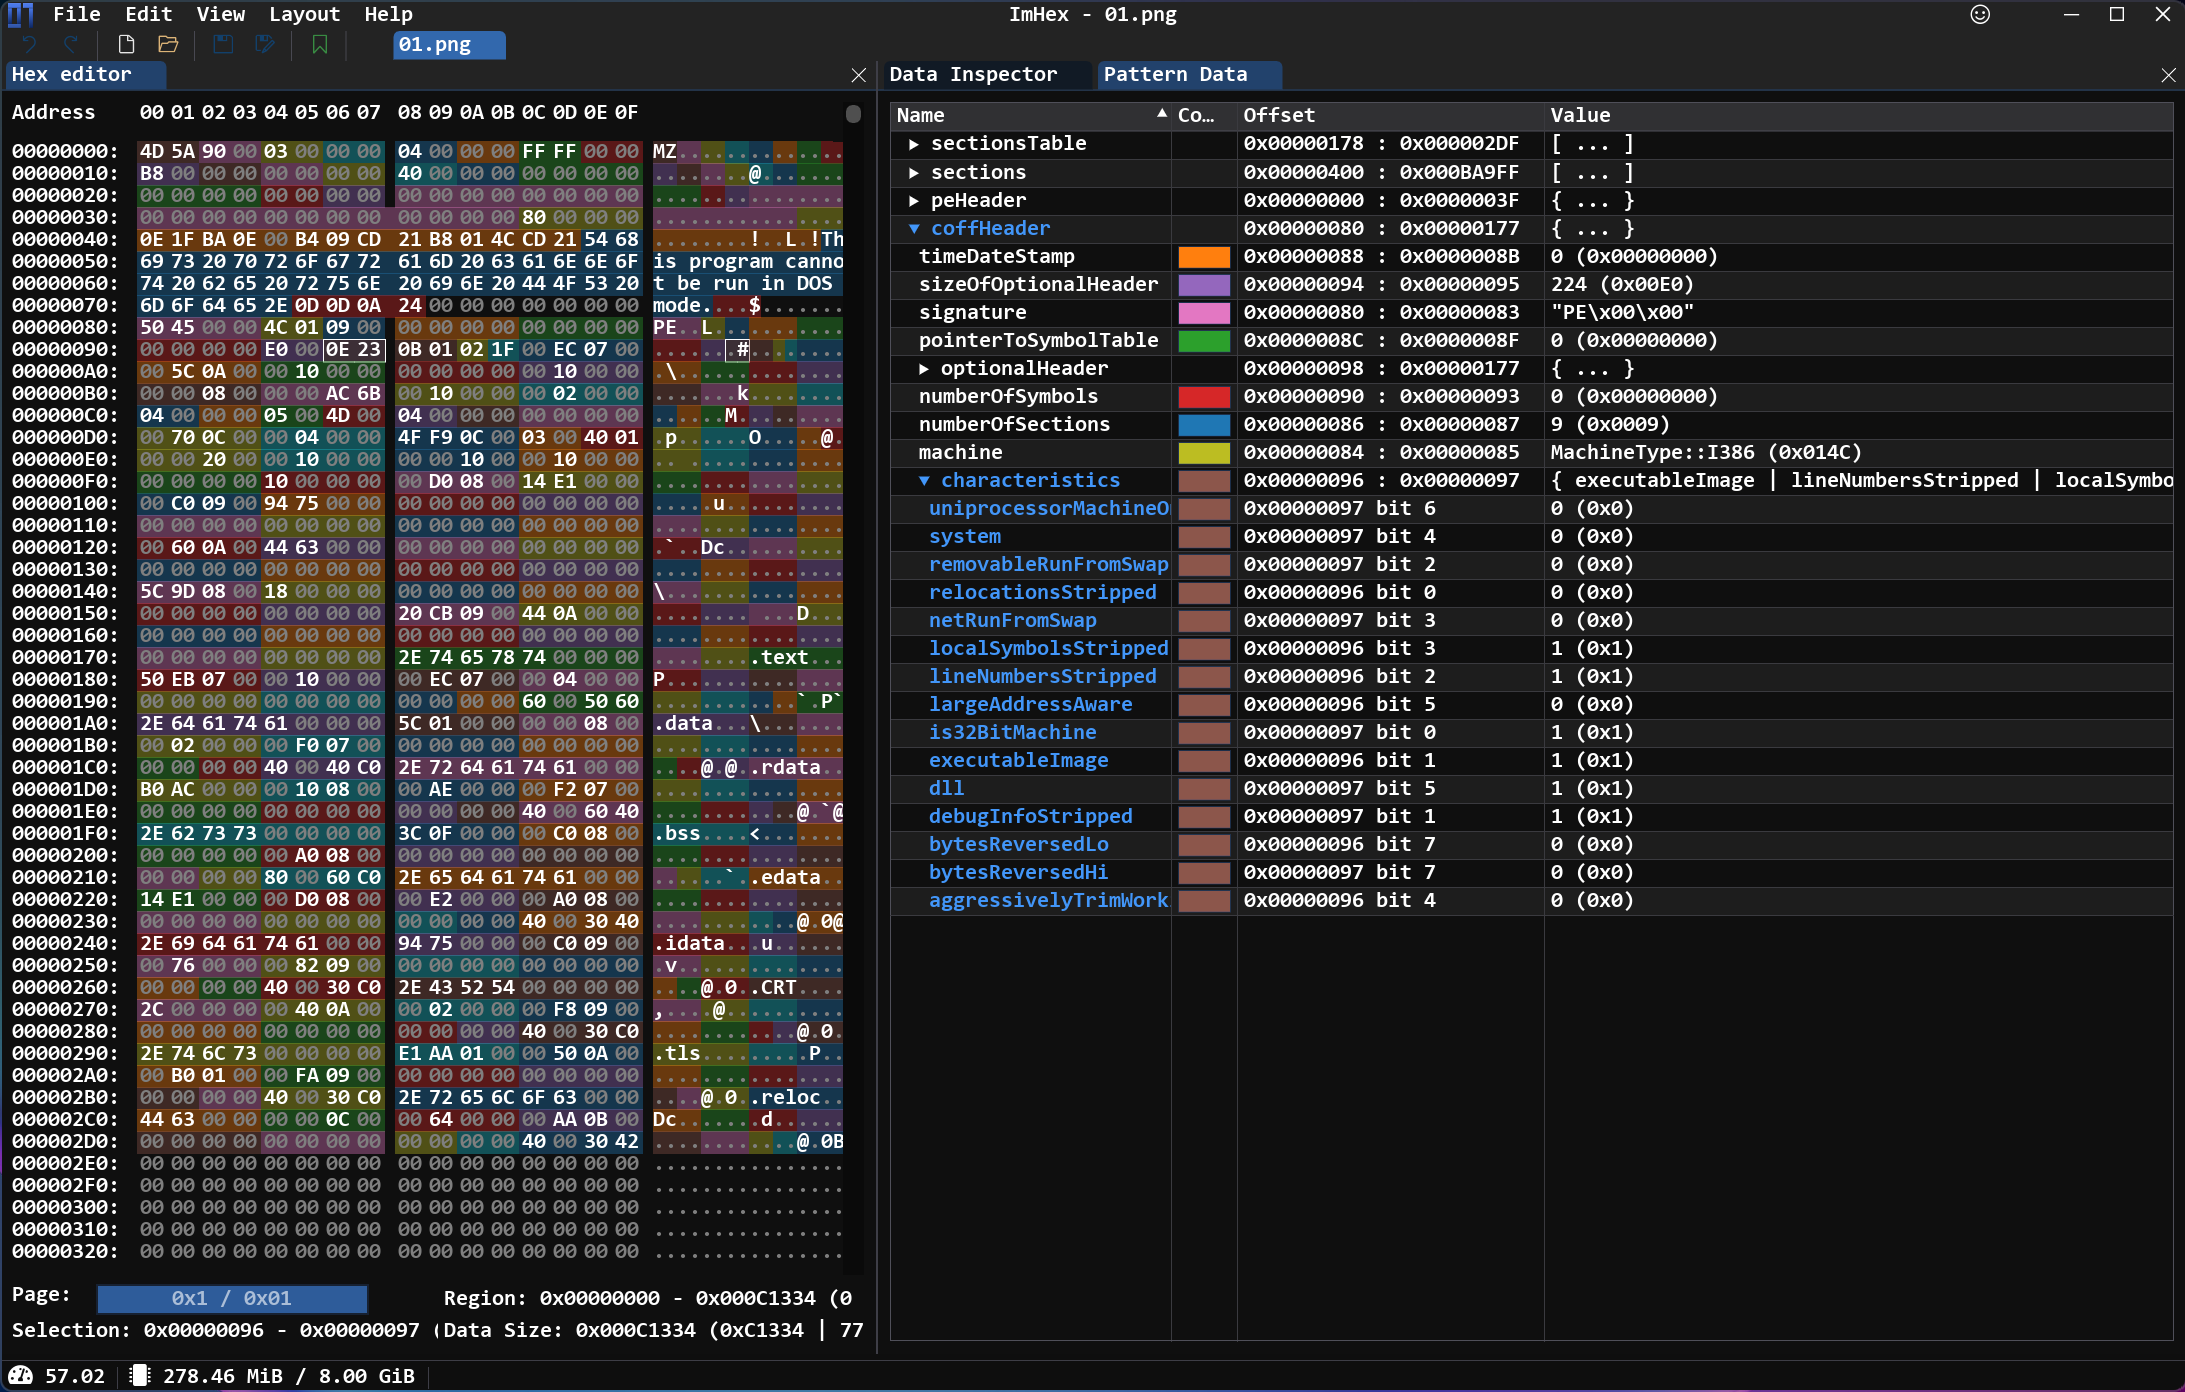Expand the optionalHeader entry

(x=925, y=368)
